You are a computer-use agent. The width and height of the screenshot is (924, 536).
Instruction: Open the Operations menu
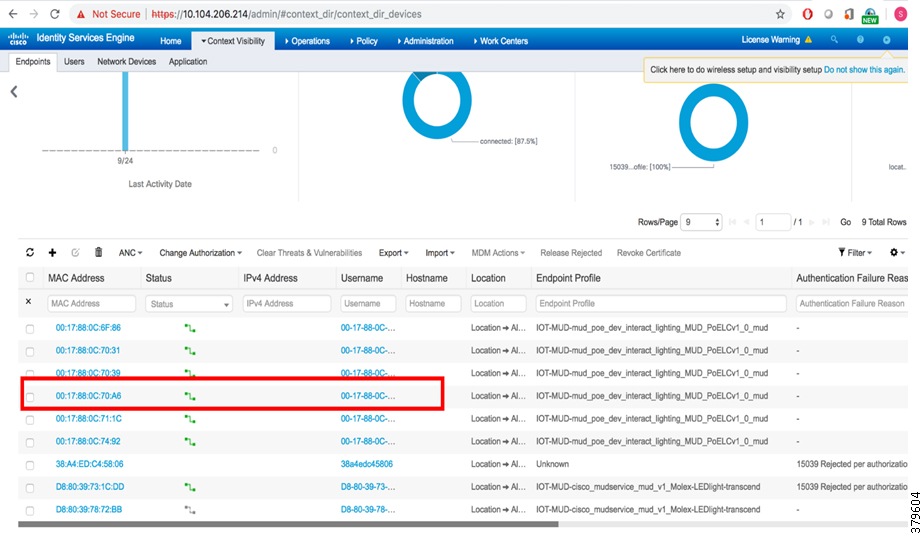[x=307, y=41]
